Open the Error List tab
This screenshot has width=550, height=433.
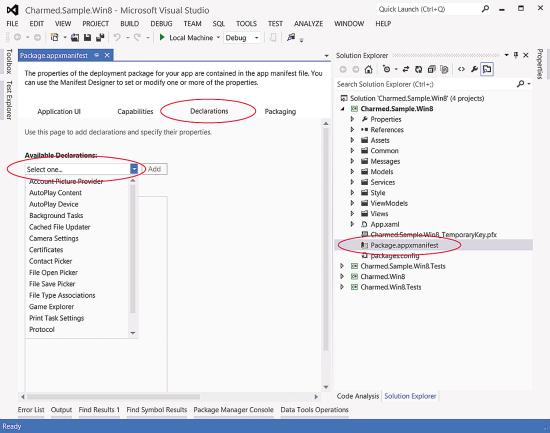pyautogui.click(x=31, y=409)
